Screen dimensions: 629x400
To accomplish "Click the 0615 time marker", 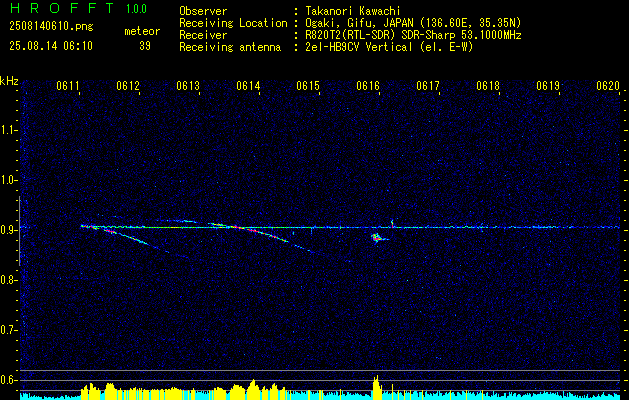I will (308, 86).
